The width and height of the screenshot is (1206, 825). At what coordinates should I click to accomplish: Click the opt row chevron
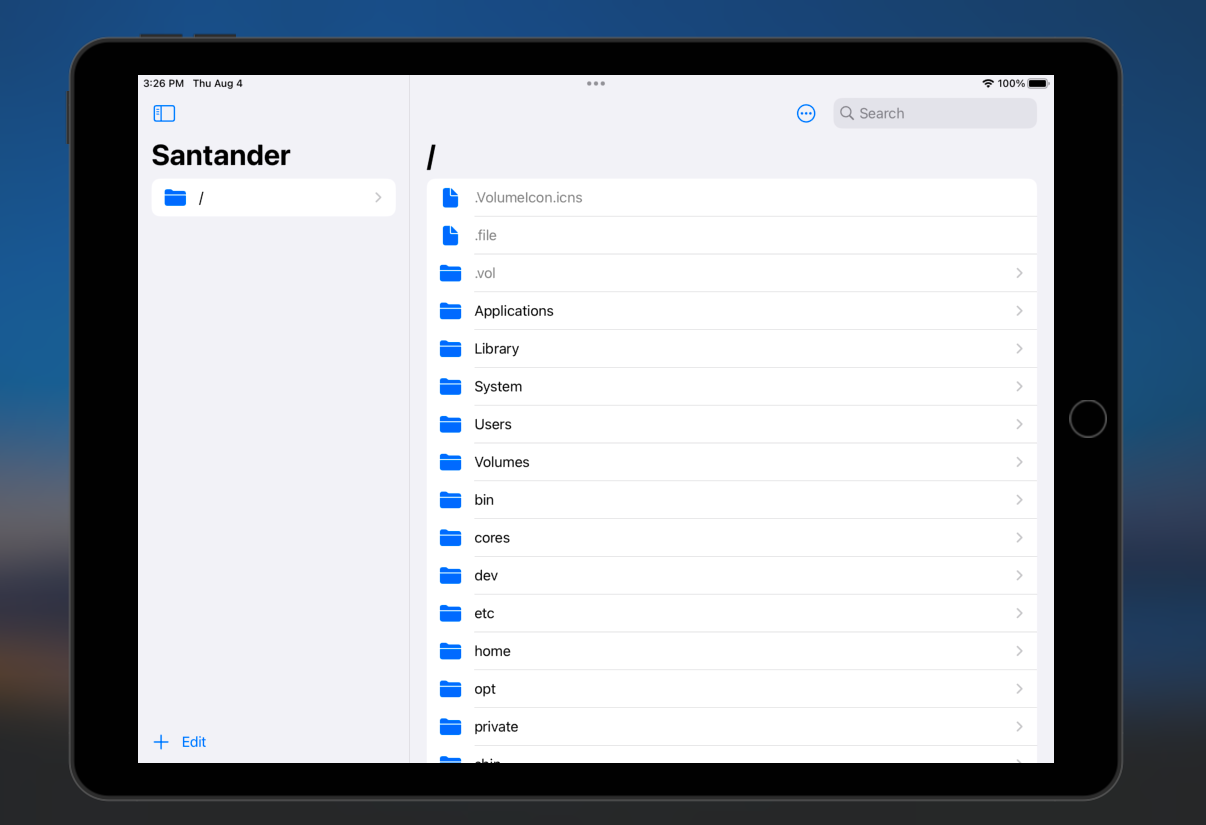1019,689
